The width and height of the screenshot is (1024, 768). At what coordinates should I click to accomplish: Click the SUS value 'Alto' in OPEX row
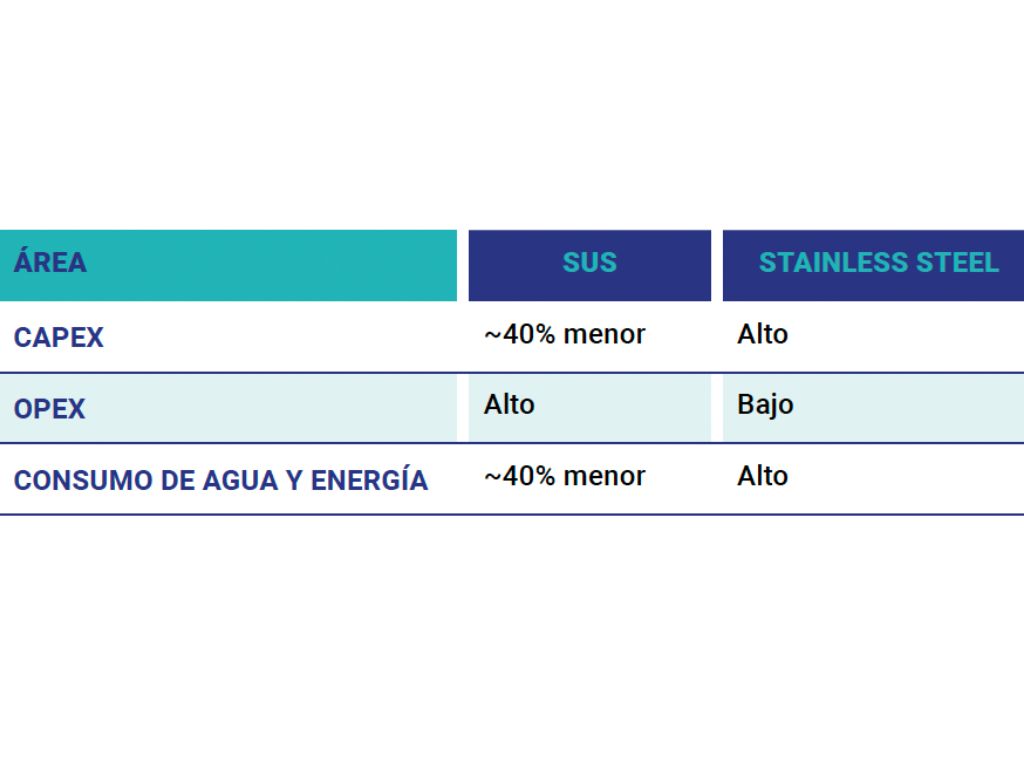[x=509, y=405]
